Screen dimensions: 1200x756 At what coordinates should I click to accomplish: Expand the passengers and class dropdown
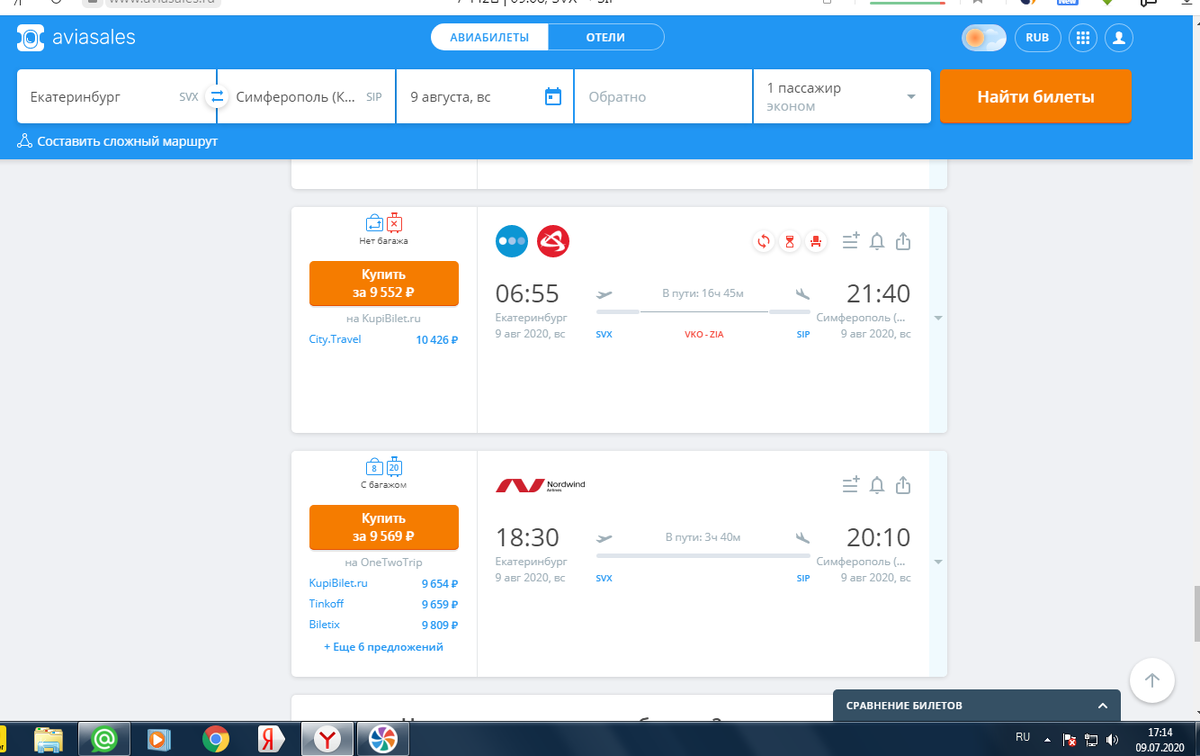[842, 97]
